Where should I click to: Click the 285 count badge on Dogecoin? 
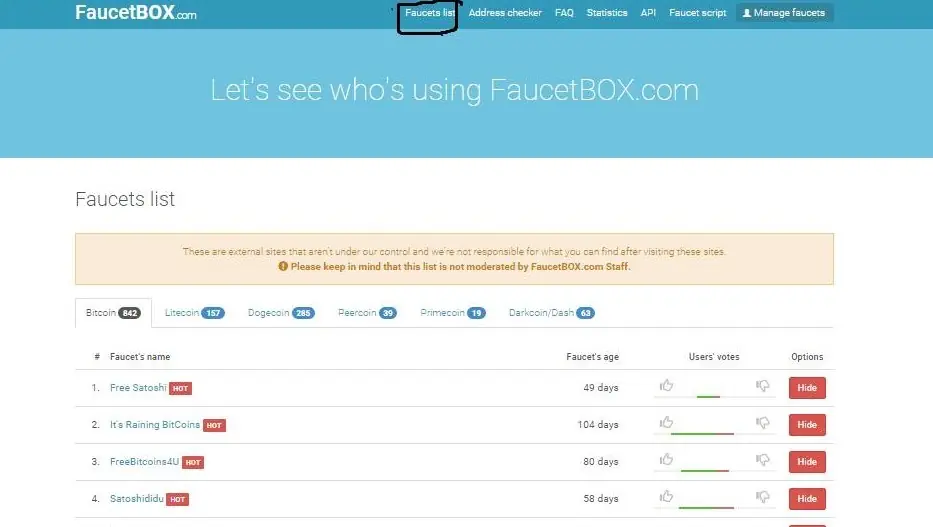[303, 313]
